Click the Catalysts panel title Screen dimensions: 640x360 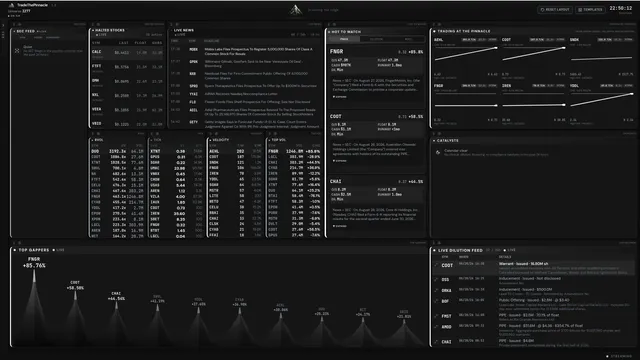447,140
